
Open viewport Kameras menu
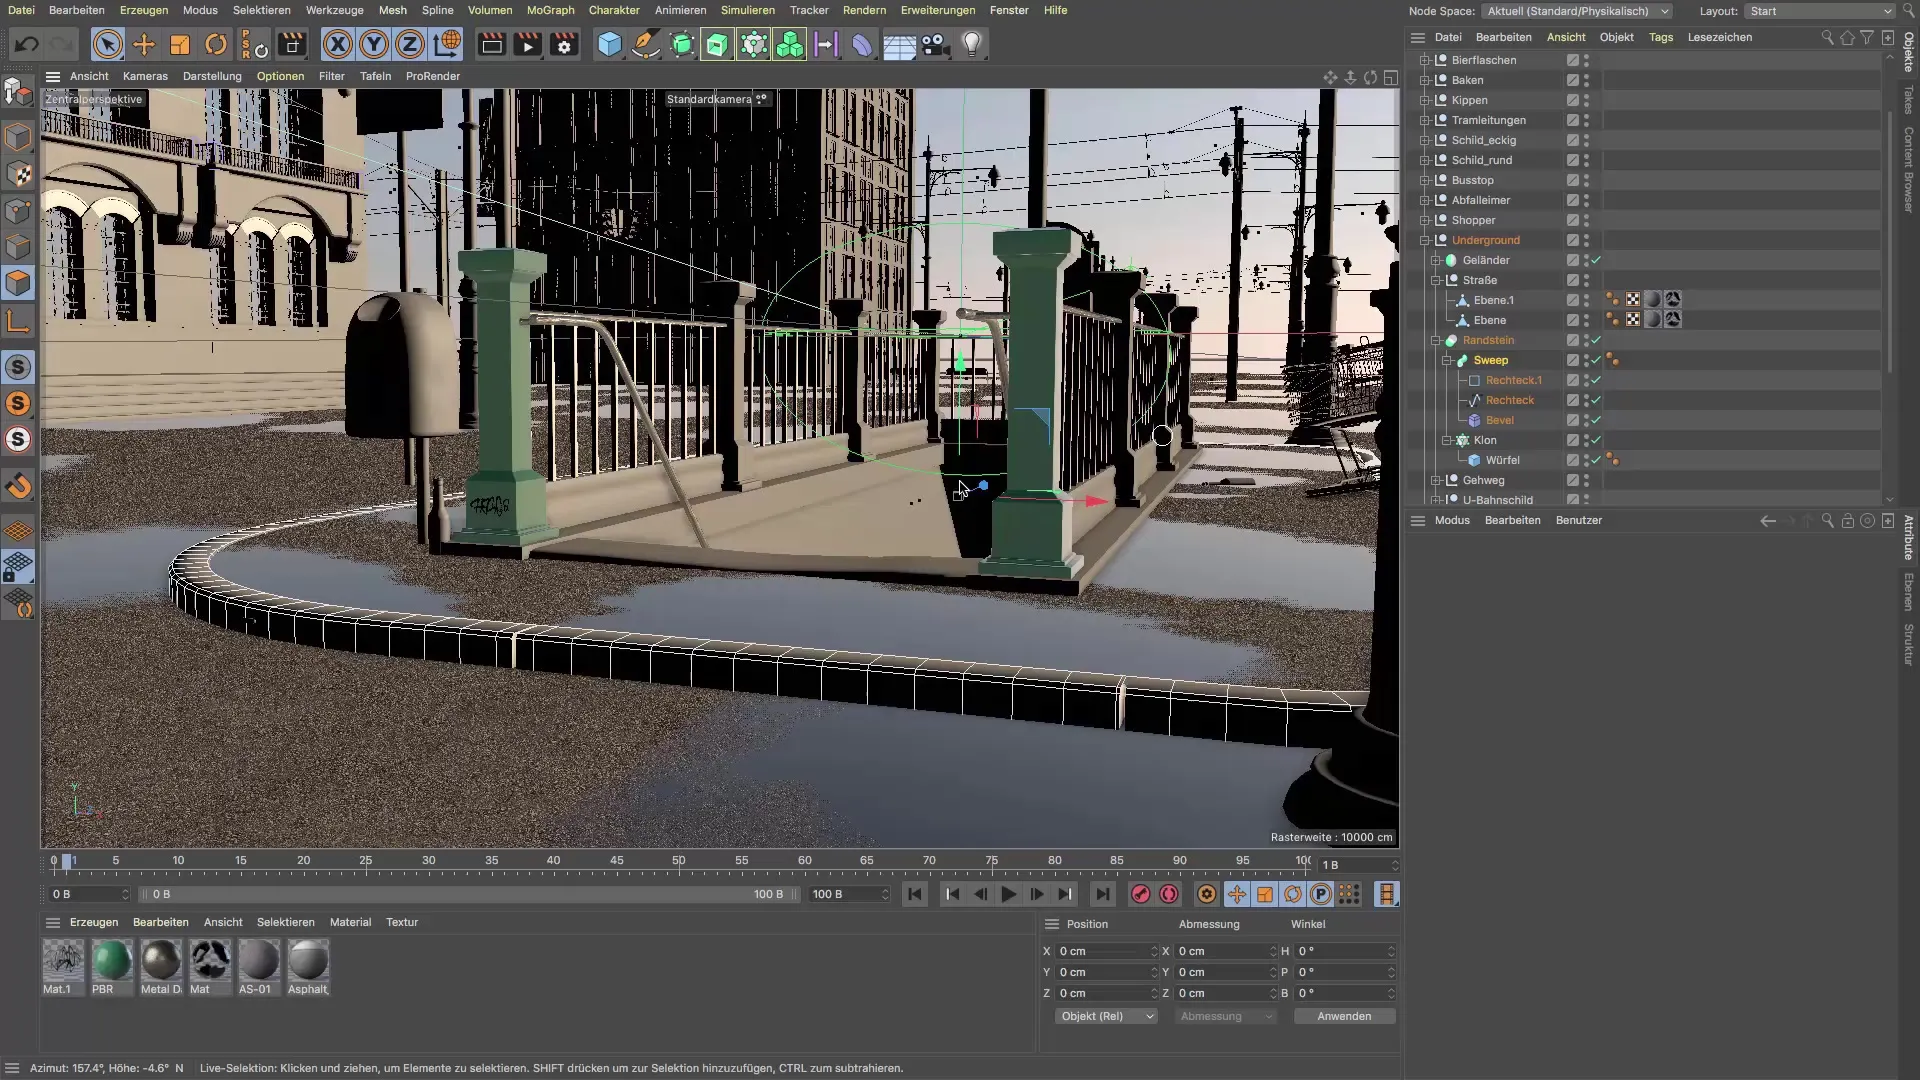click(x=145, y=76)
